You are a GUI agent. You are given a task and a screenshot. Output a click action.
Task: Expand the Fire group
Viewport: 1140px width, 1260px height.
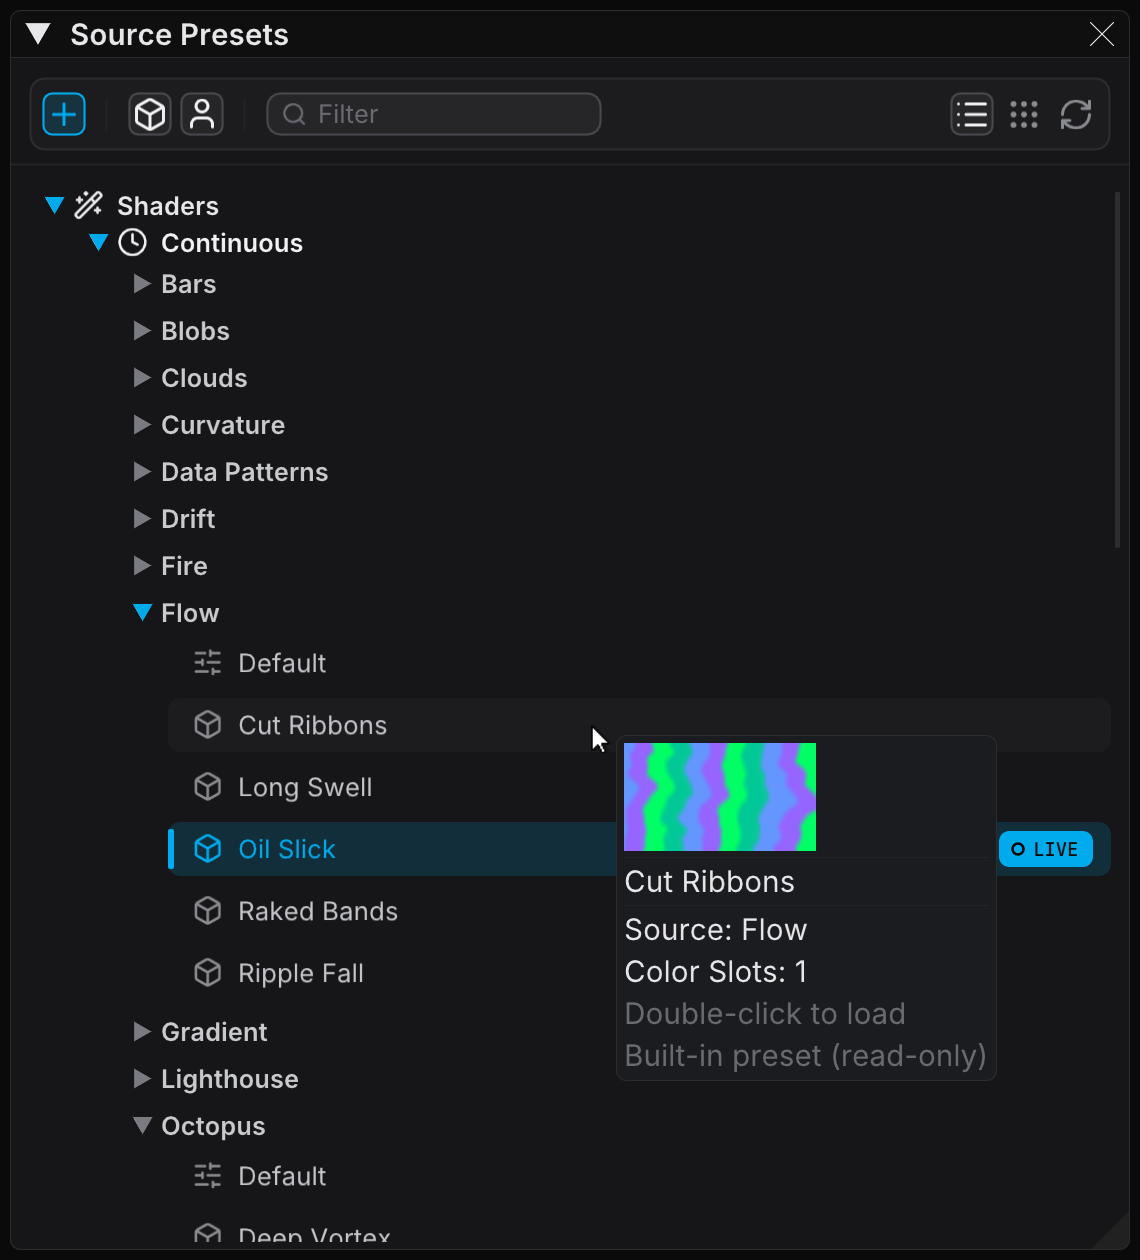(x=142, y=566)
